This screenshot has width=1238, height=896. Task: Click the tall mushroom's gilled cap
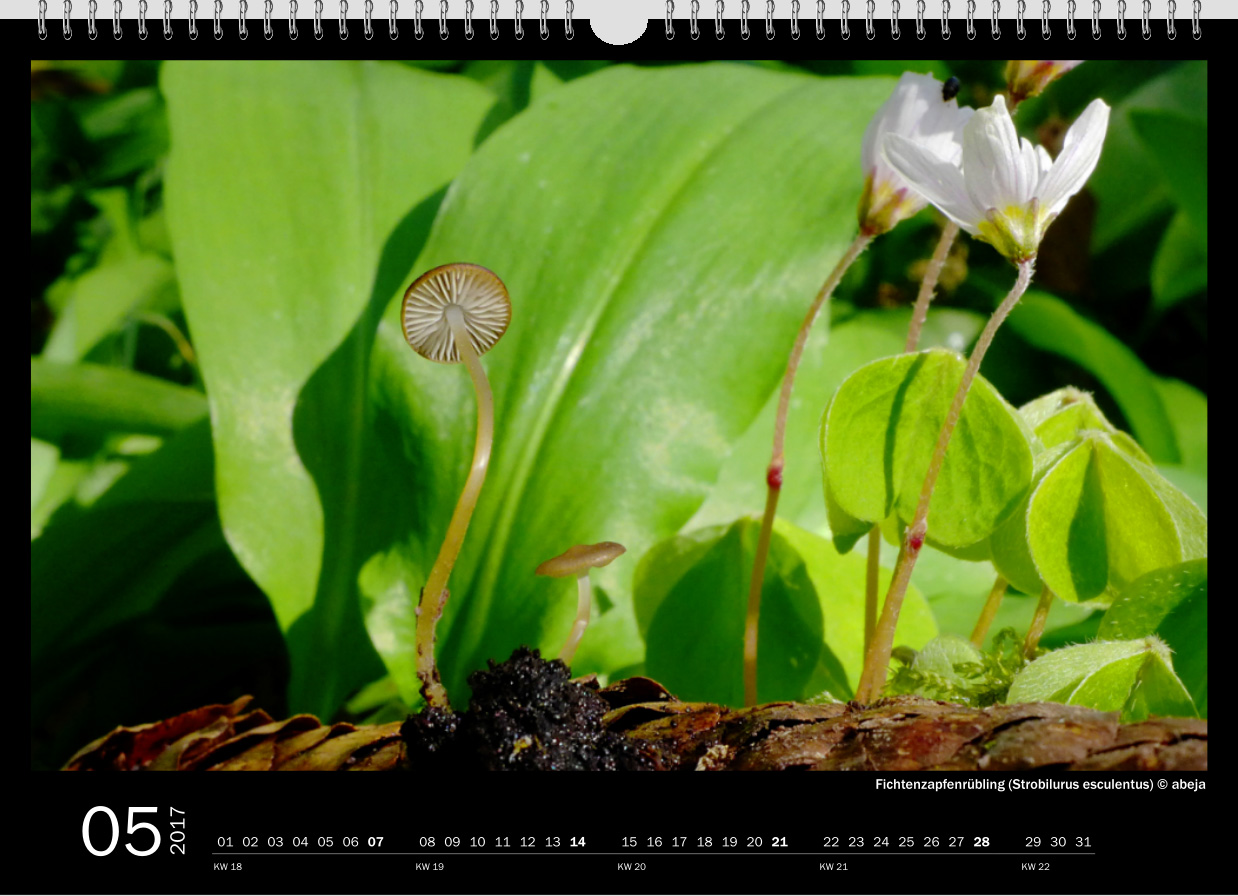456,311
